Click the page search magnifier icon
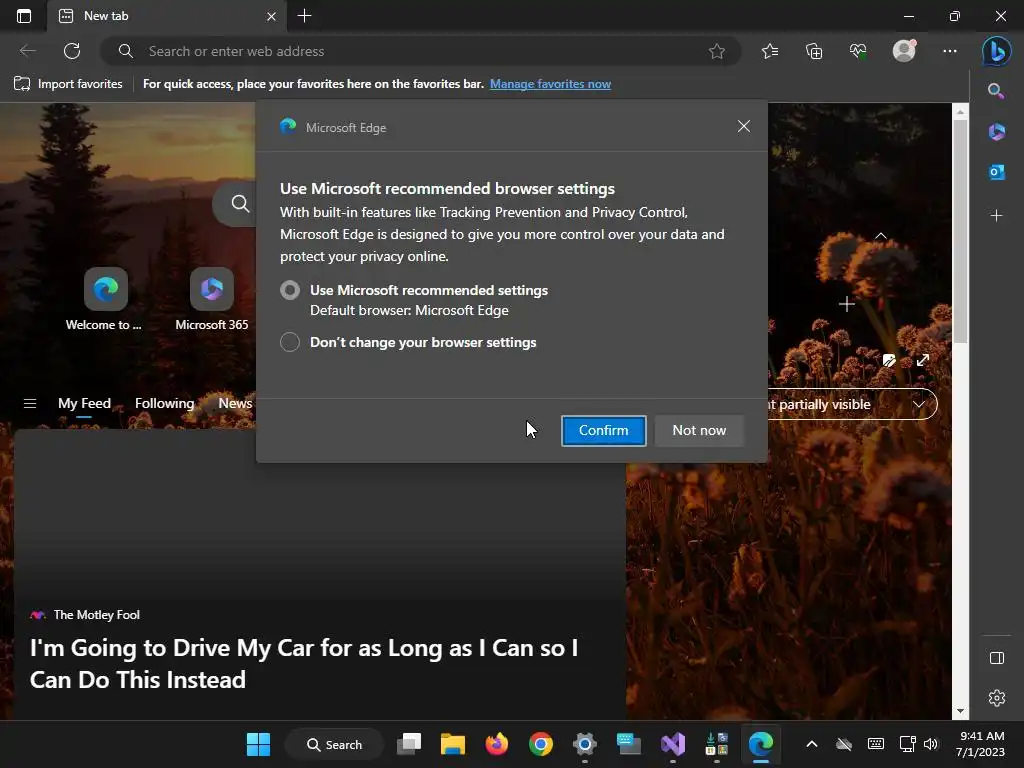 click(x=240, y=204)
